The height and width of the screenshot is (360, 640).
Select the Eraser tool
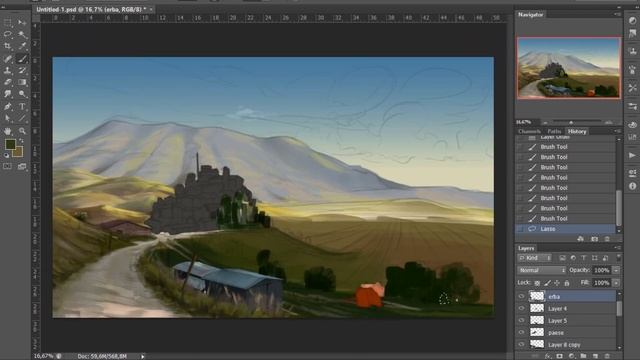coord(8,82)
